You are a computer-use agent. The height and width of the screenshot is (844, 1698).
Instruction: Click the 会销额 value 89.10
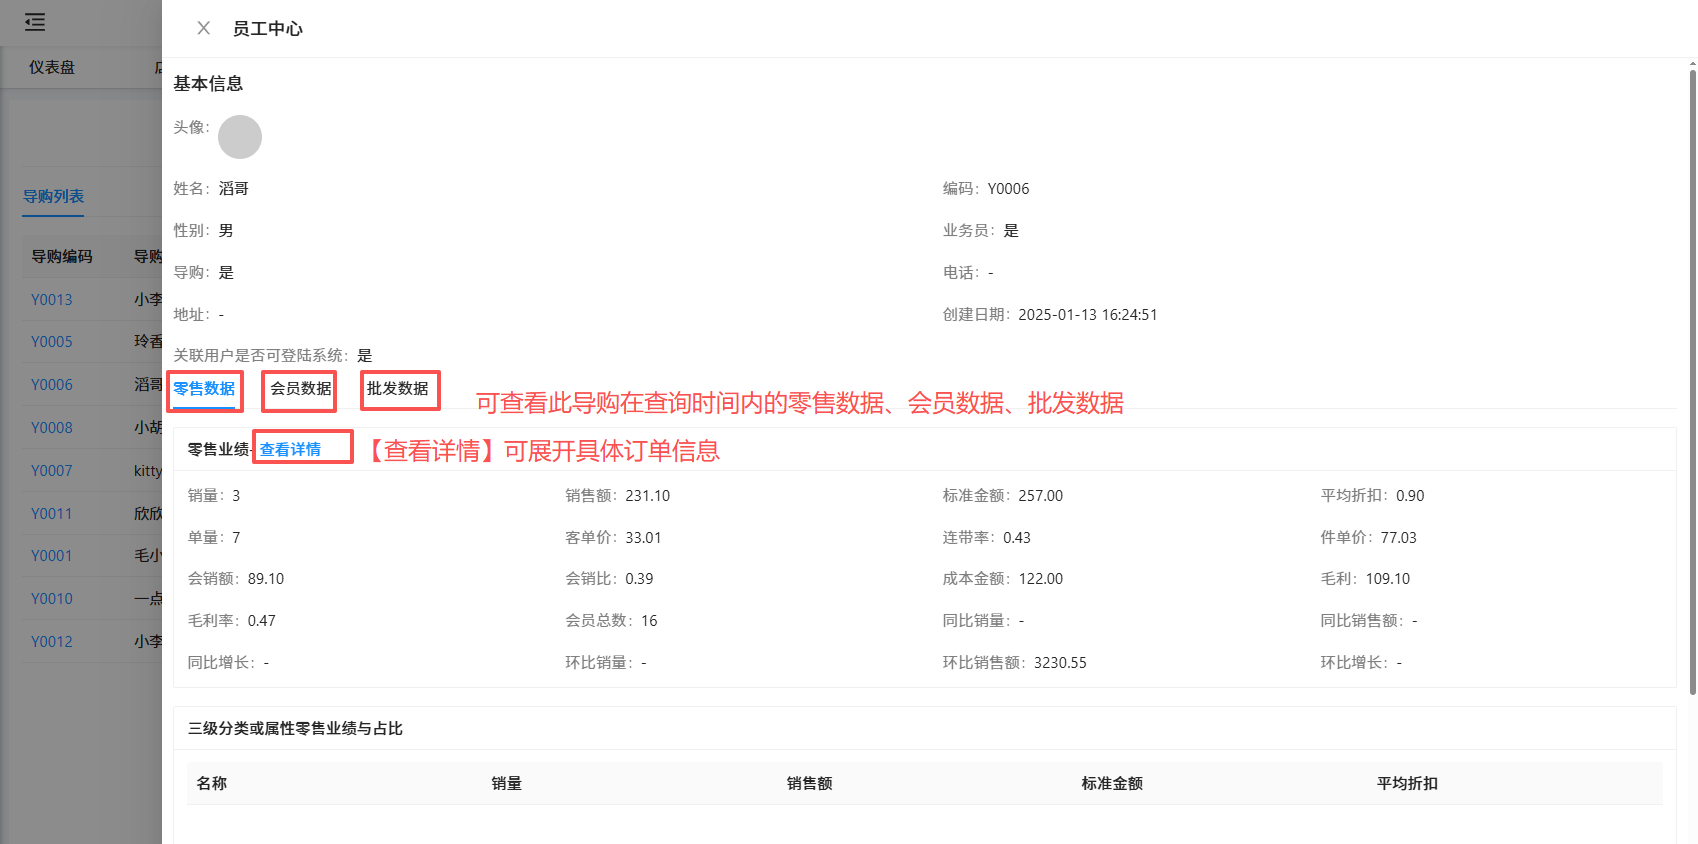(266, 578)
